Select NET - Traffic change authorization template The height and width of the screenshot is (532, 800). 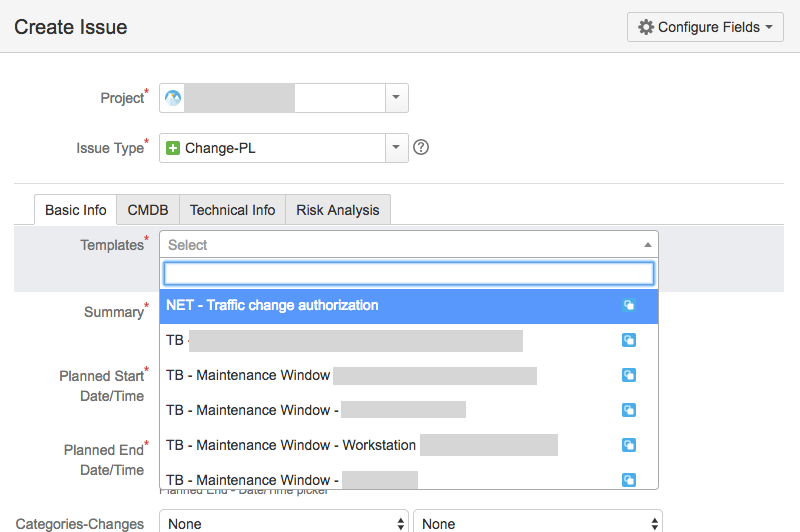click(409, 305)
